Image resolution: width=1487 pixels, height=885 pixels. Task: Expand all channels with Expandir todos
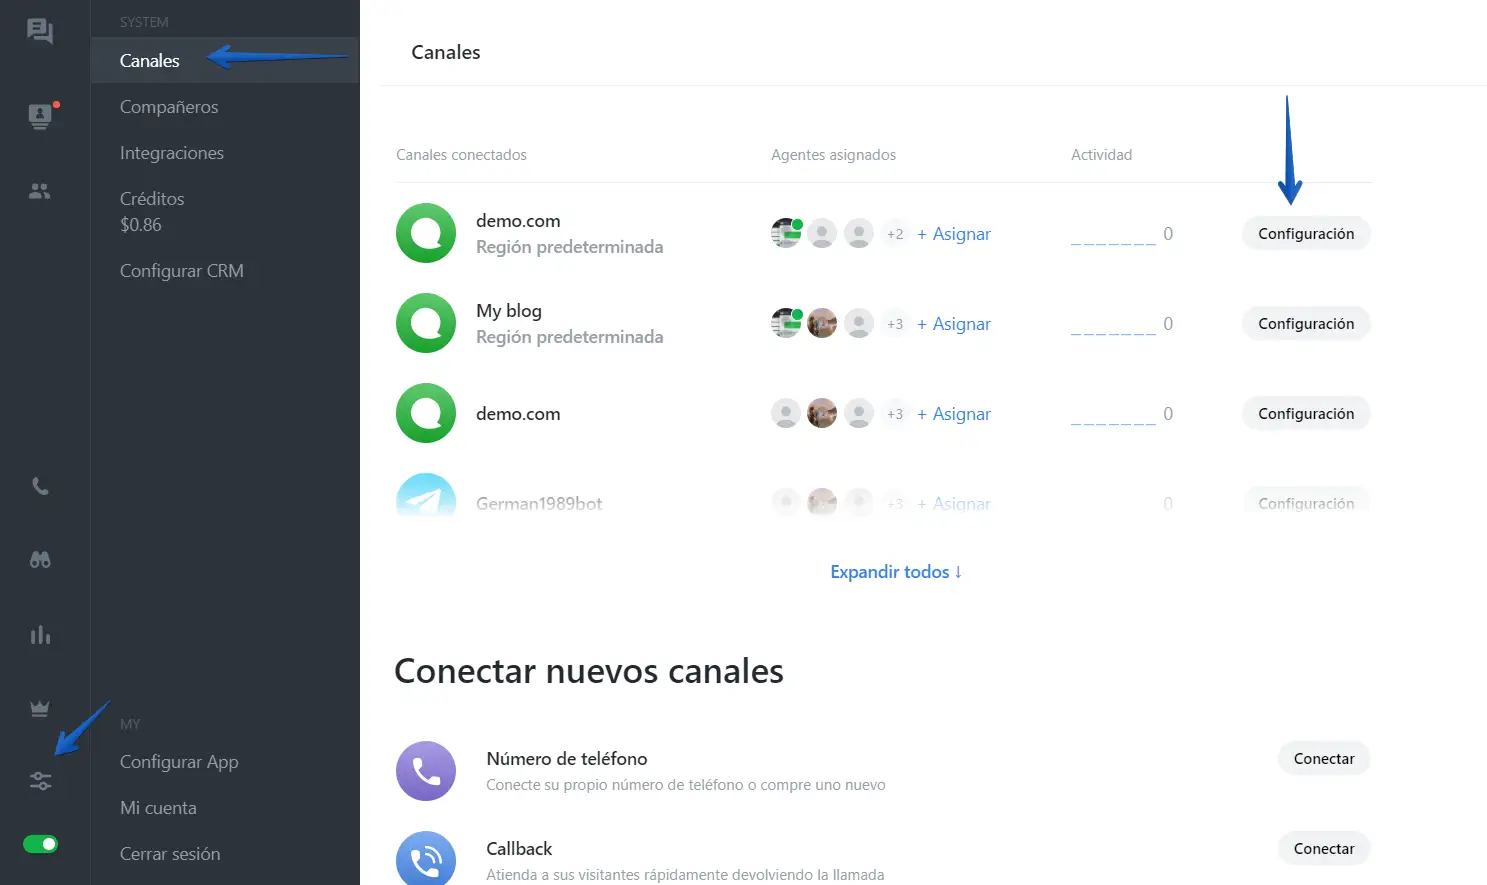895,572
